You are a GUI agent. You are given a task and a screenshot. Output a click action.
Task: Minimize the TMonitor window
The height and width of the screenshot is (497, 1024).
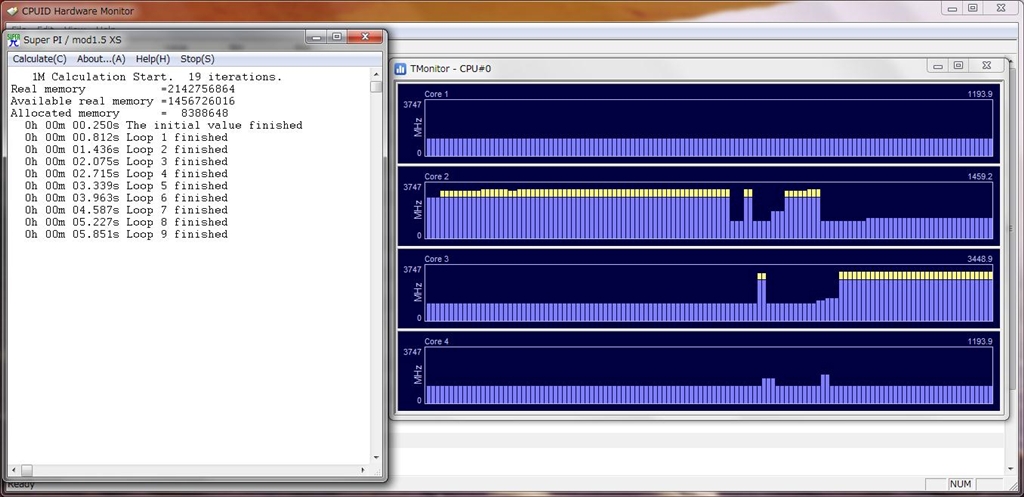click(939, 66)
